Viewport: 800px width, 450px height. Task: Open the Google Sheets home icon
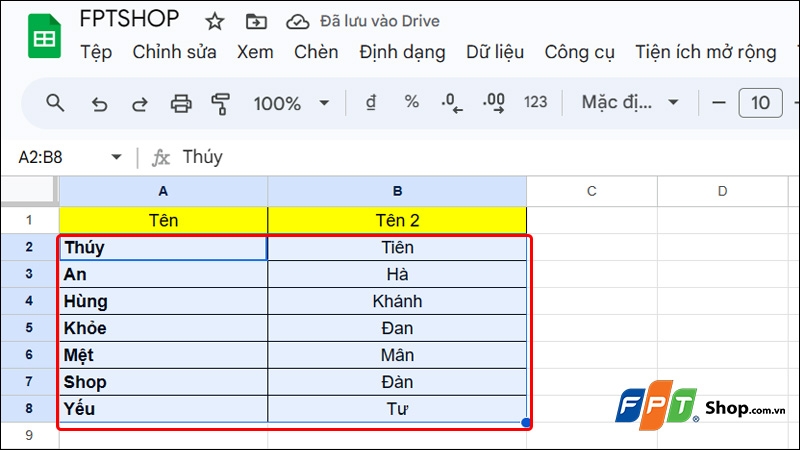44,36
